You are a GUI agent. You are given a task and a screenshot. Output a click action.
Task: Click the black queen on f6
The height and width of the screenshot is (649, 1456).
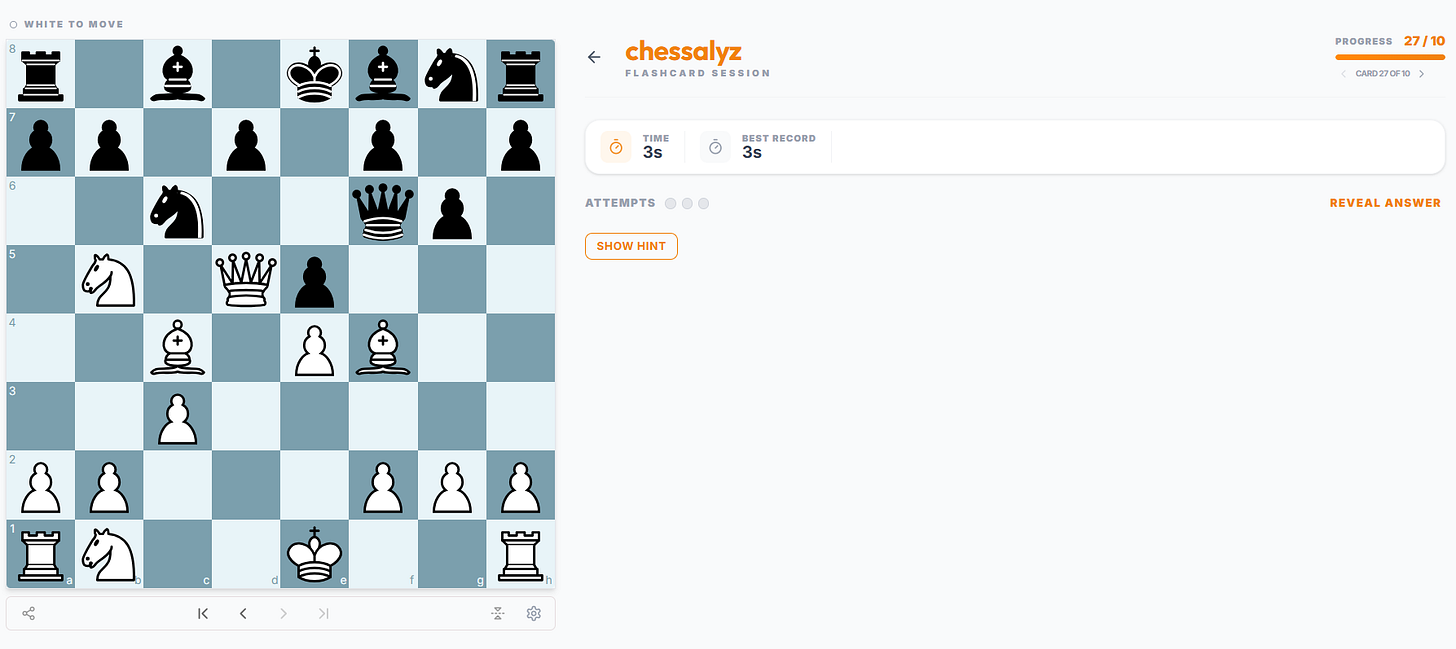pos(383,212)
